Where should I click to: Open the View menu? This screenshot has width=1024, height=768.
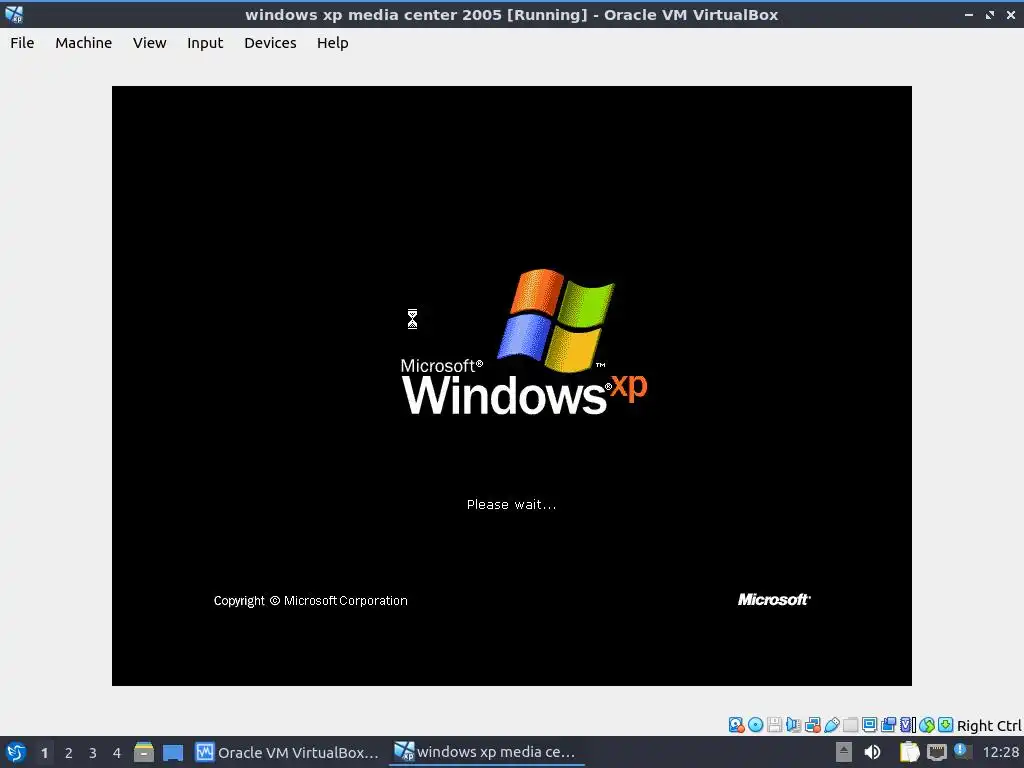(x=150, y=43)
